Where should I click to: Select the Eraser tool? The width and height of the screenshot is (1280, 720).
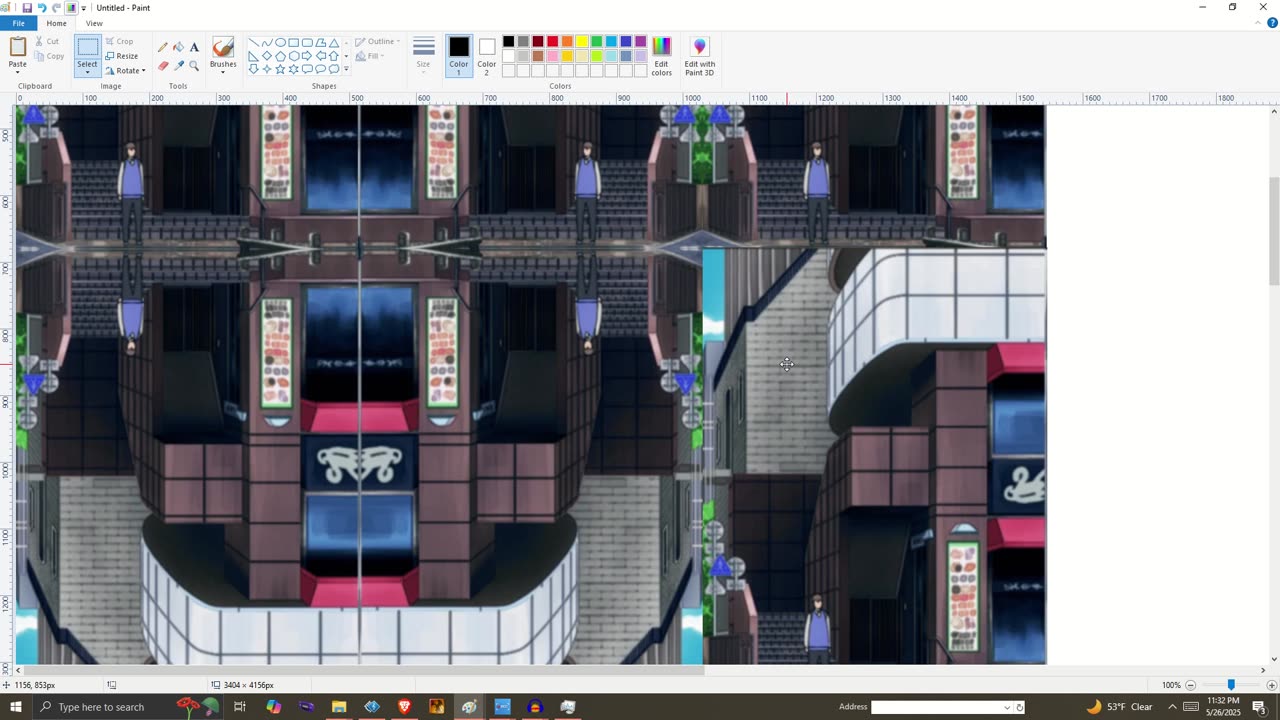coord(163,66)
